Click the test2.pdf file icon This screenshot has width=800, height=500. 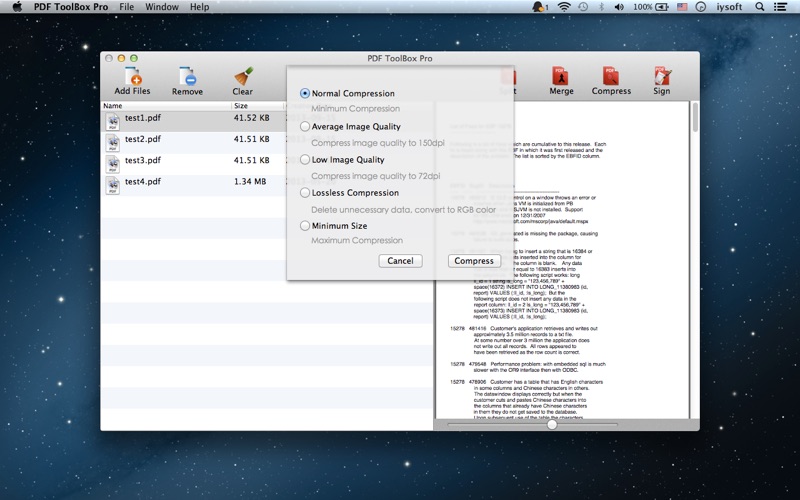click(x=113, y=143)
